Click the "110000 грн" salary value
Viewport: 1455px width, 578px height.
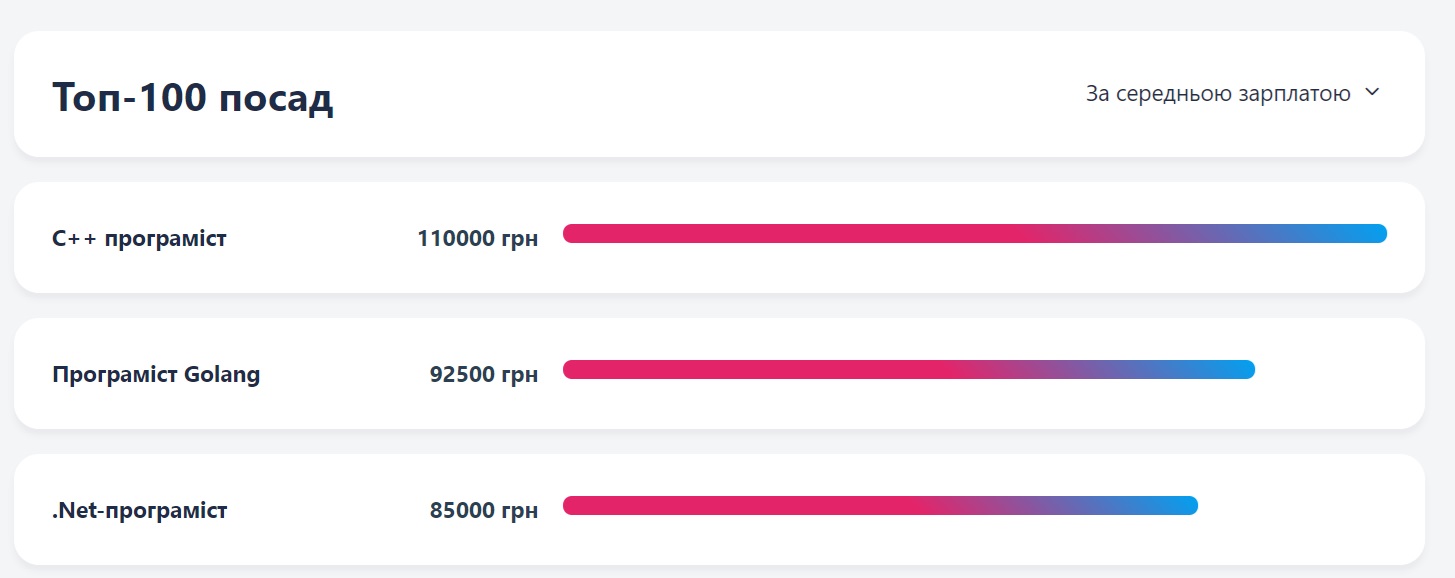[x=477, y=239]
